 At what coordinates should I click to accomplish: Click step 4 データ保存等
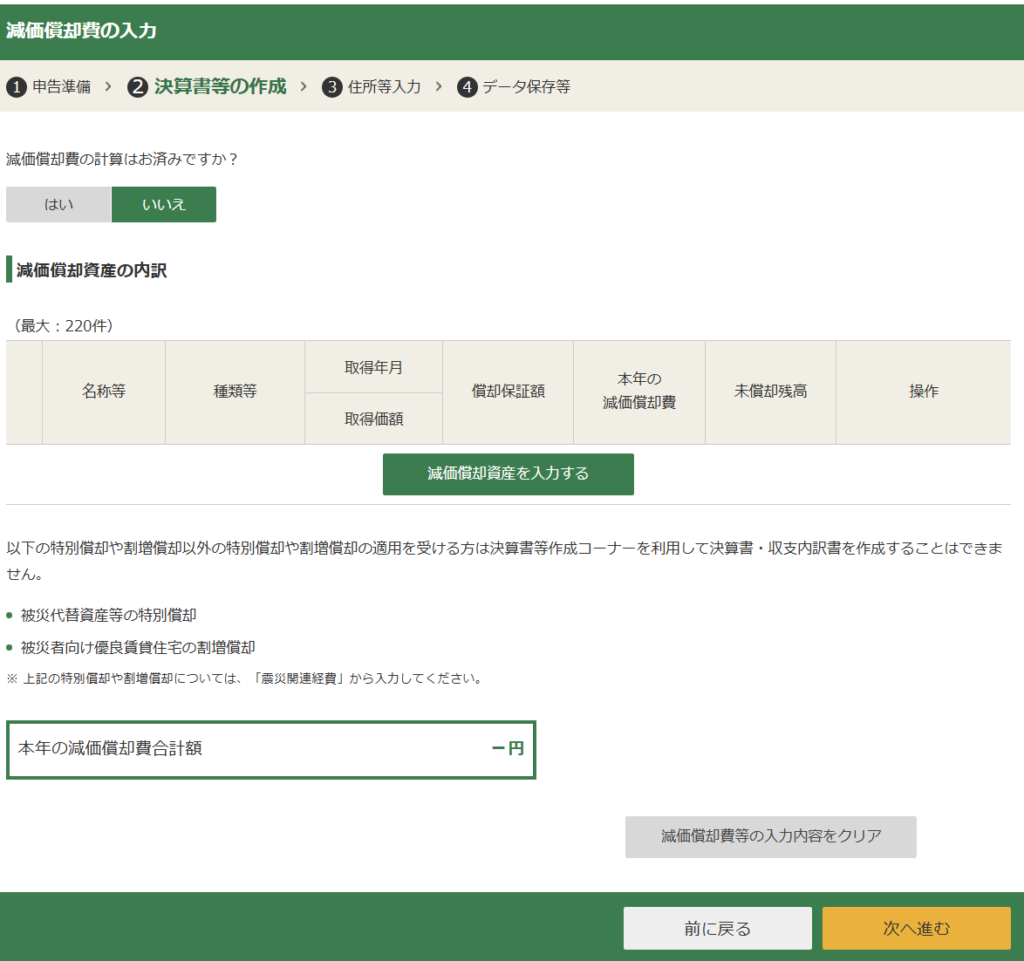point(513,86)
